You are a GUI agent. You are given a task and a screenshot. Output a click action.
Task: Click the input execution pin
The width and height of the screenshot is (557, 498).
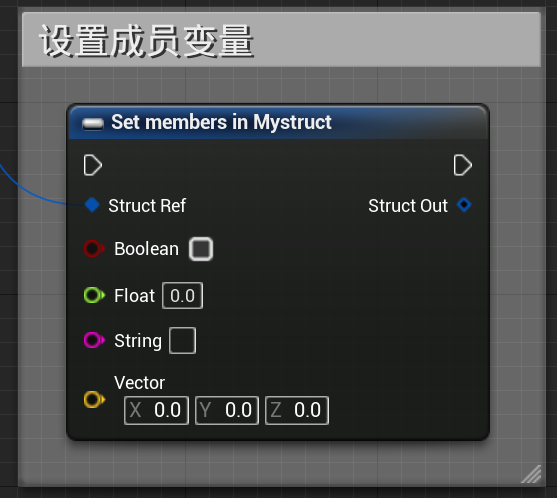click(x=93, y=165)
